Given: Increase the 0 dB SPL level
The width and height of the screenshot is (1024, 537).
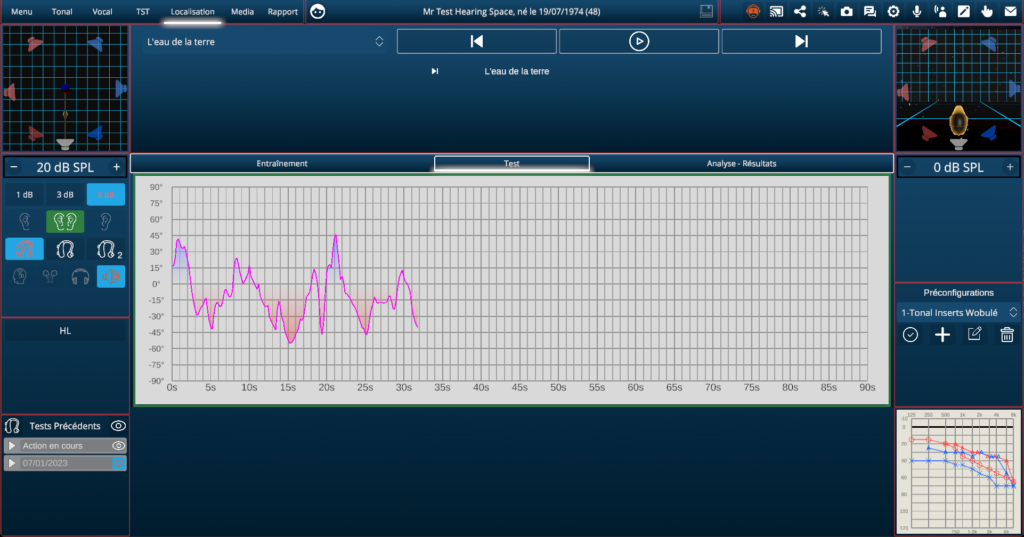Looking at the screenshot, I should (x=1010, y=167).
